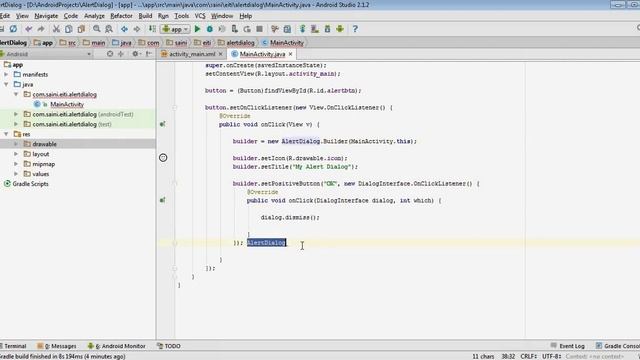Open the View menu
The image size is (640, 360).
point(22,16)
